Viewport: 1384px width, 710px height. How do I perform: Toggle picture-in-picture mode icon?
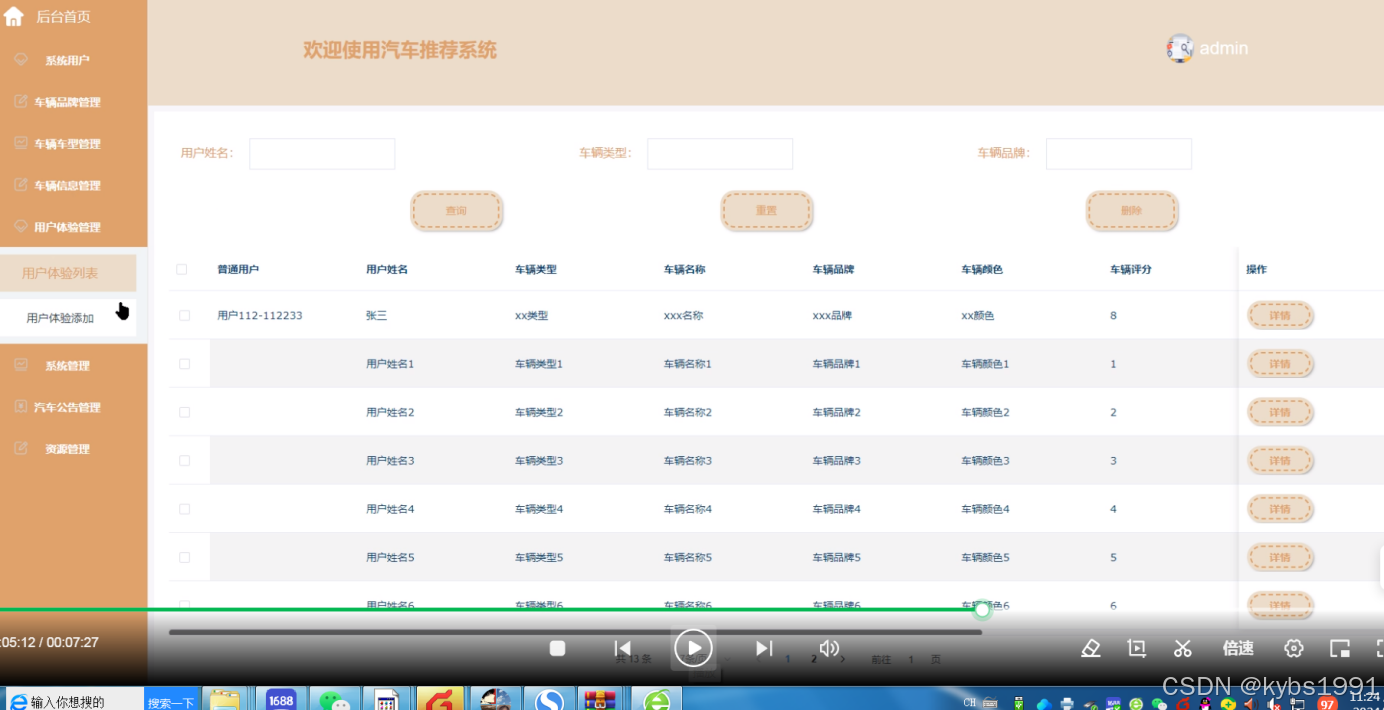coord(1340,648)
